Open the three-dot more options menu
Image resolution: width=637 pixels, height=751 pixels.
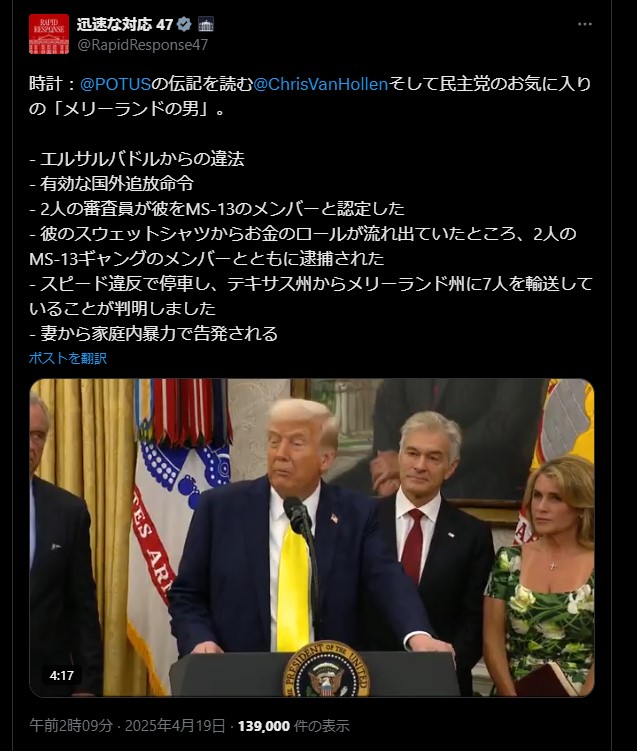585,24
